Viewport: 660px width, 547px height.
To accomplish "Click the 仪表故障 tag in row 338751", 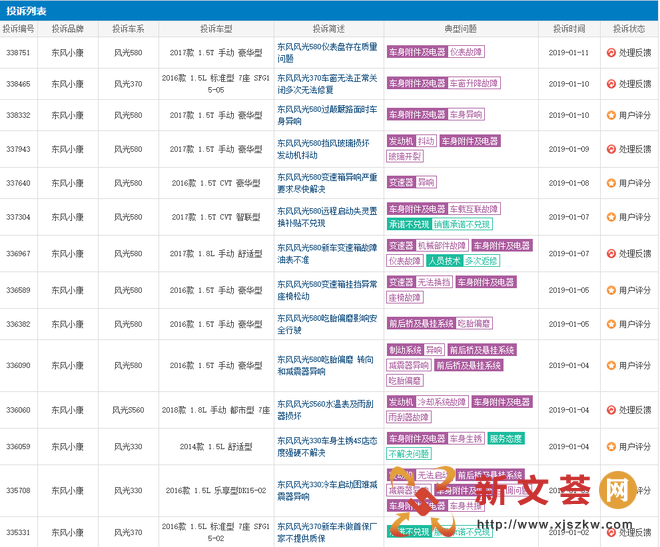I will click(x=466, y=52).
